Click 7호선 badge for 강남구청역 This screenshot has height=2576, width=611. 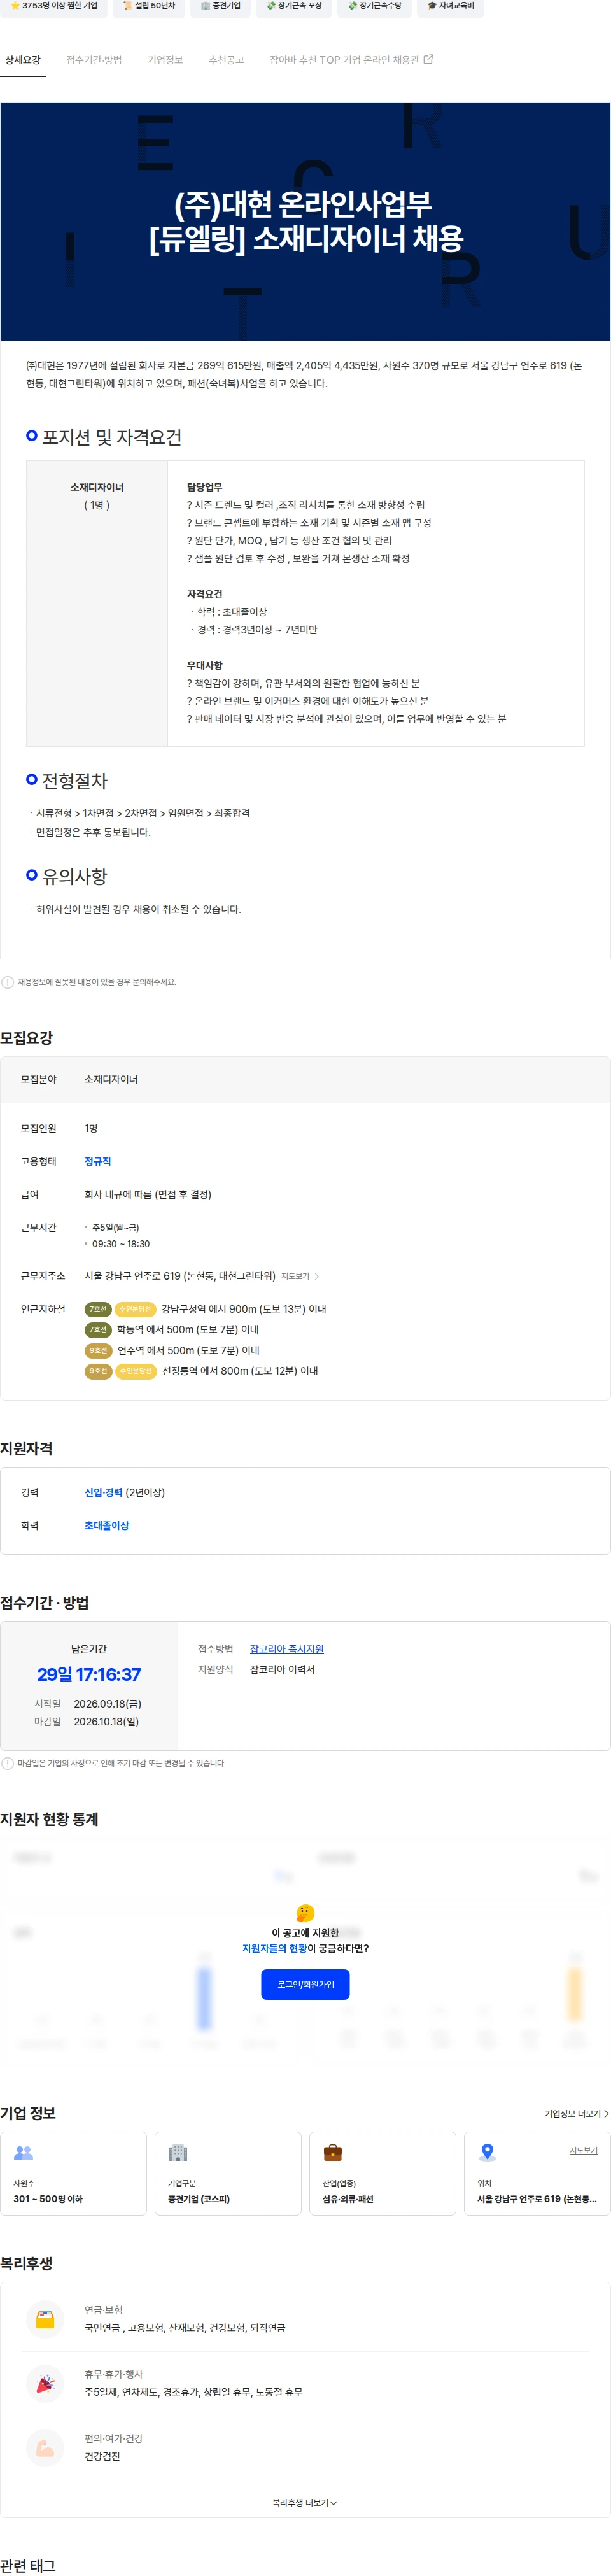click(x=98, y=1309)
